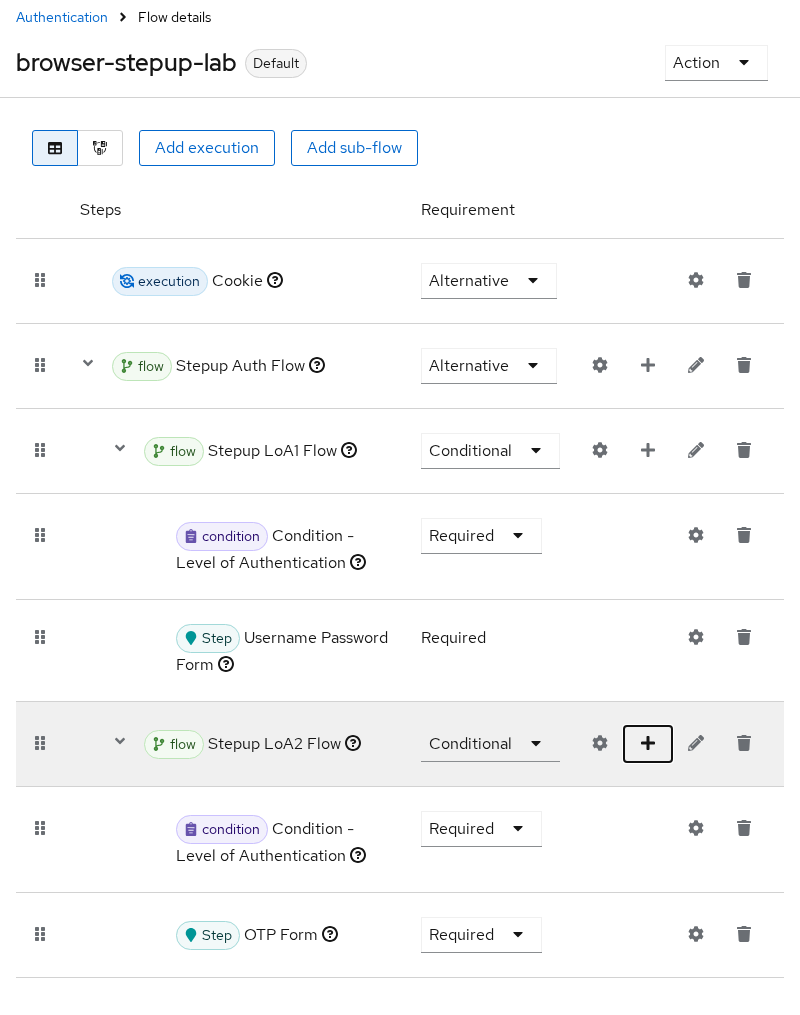
Task: Open settings gear for OTP Form
Action: pos(696,934)
